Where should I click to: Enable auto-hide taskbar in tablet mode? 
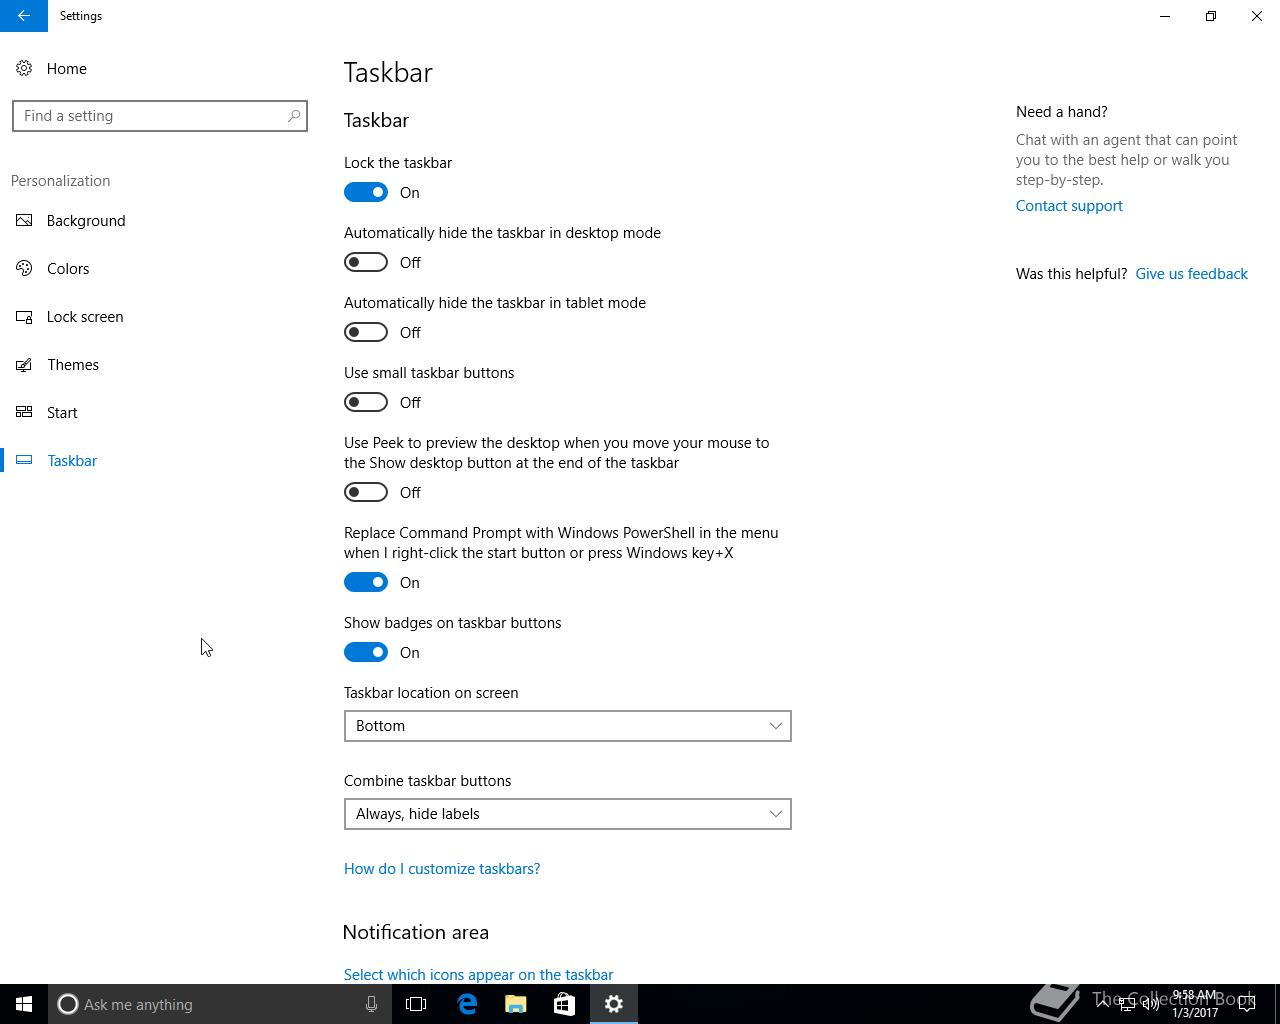coord(366,332)
